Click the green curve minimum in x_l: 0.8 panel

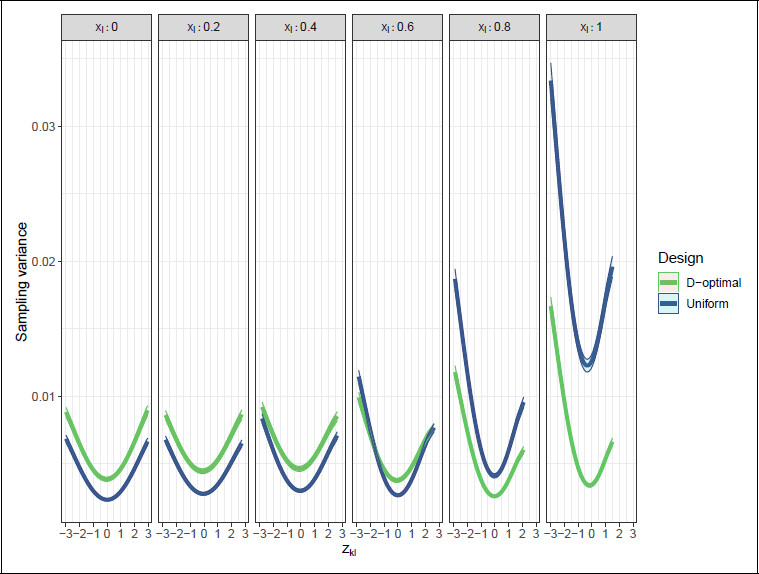click(494, 495)
